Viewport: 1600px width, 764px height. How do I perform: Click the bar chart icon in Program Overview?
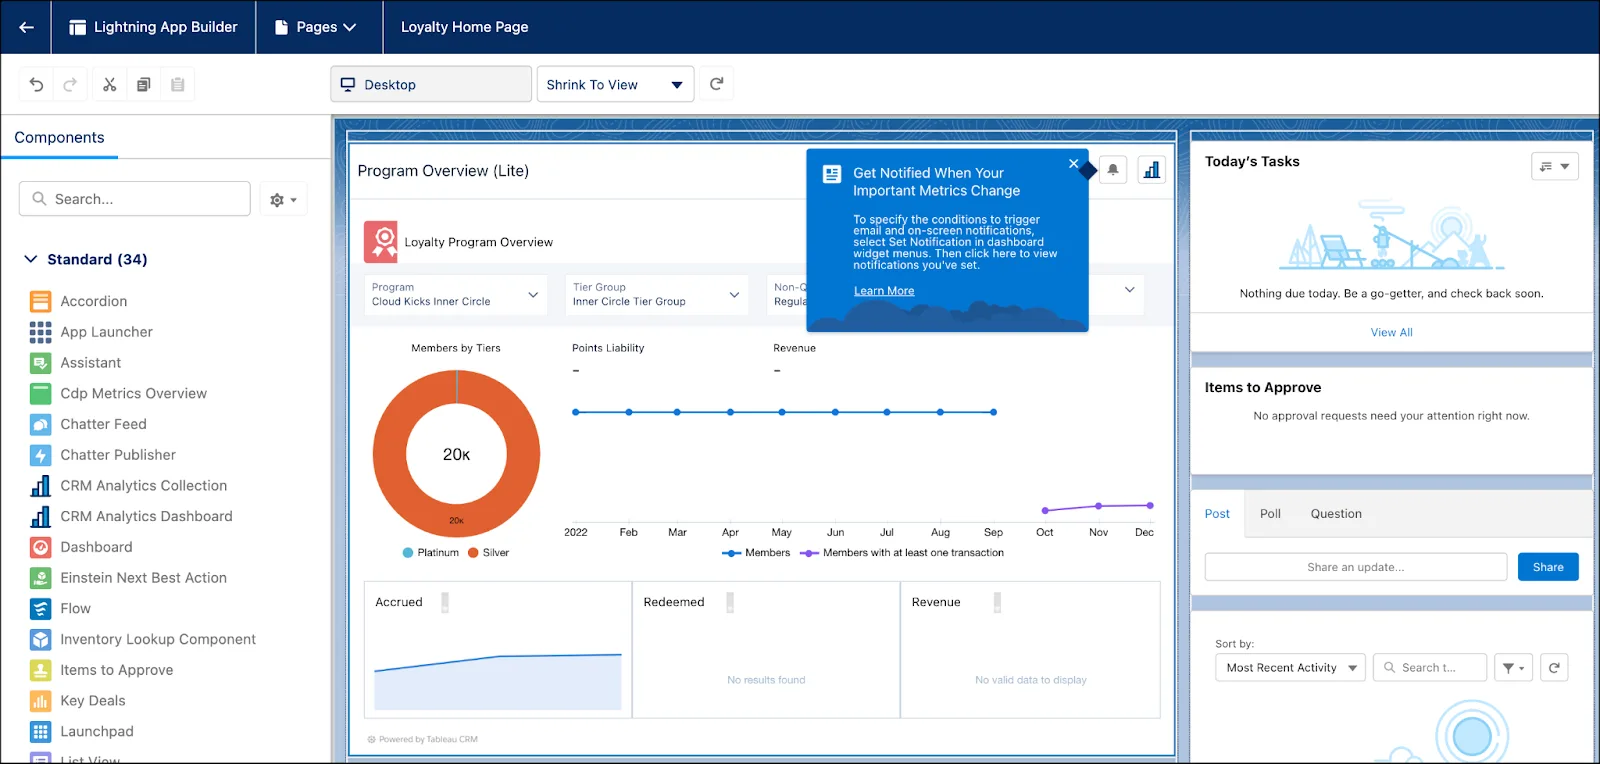[x=1152, y=170]
